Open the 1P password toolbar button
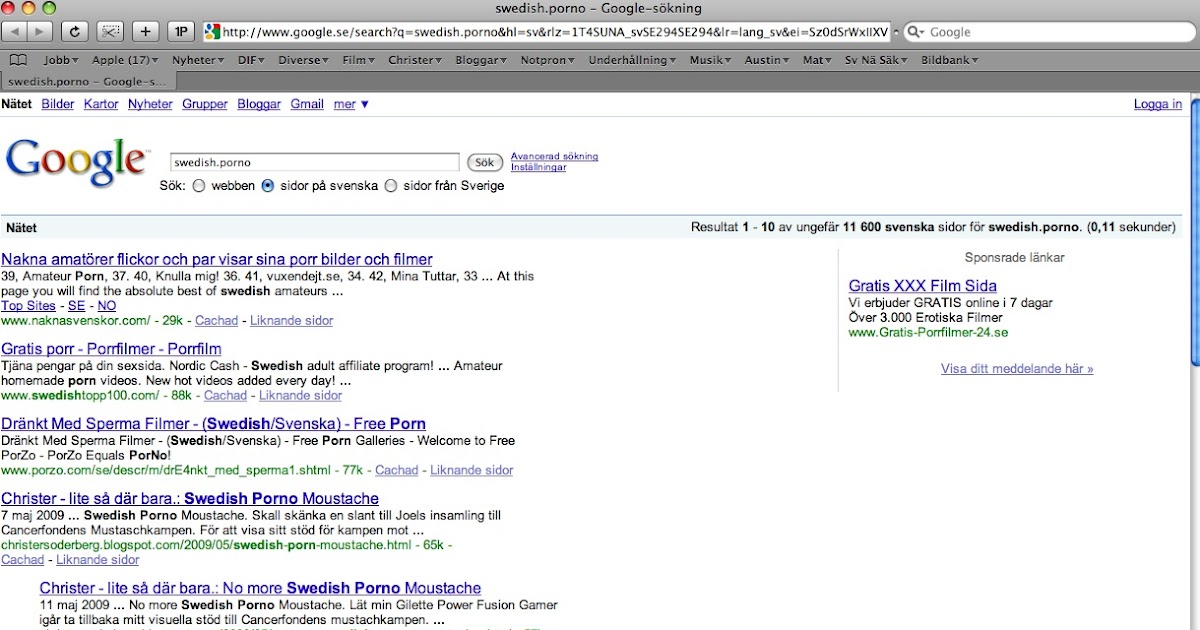Viewport: 1200px width, 630px height. [x=181, y=32]
